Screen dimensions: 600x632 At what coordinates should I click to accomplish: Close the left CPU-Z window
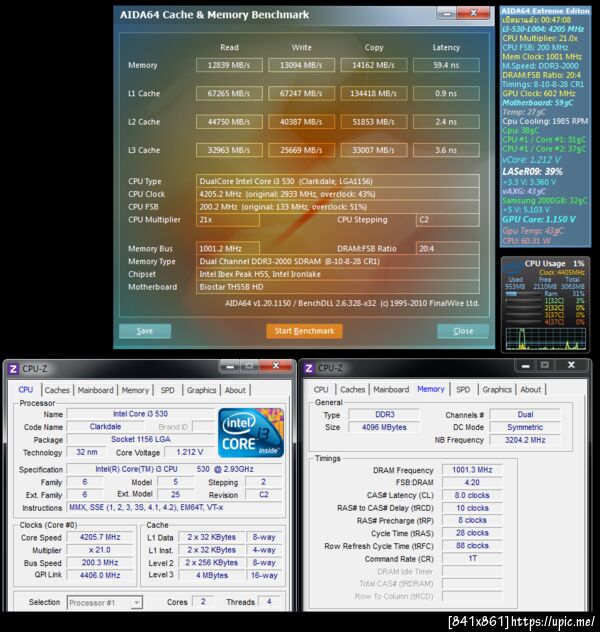click(276, 366)
